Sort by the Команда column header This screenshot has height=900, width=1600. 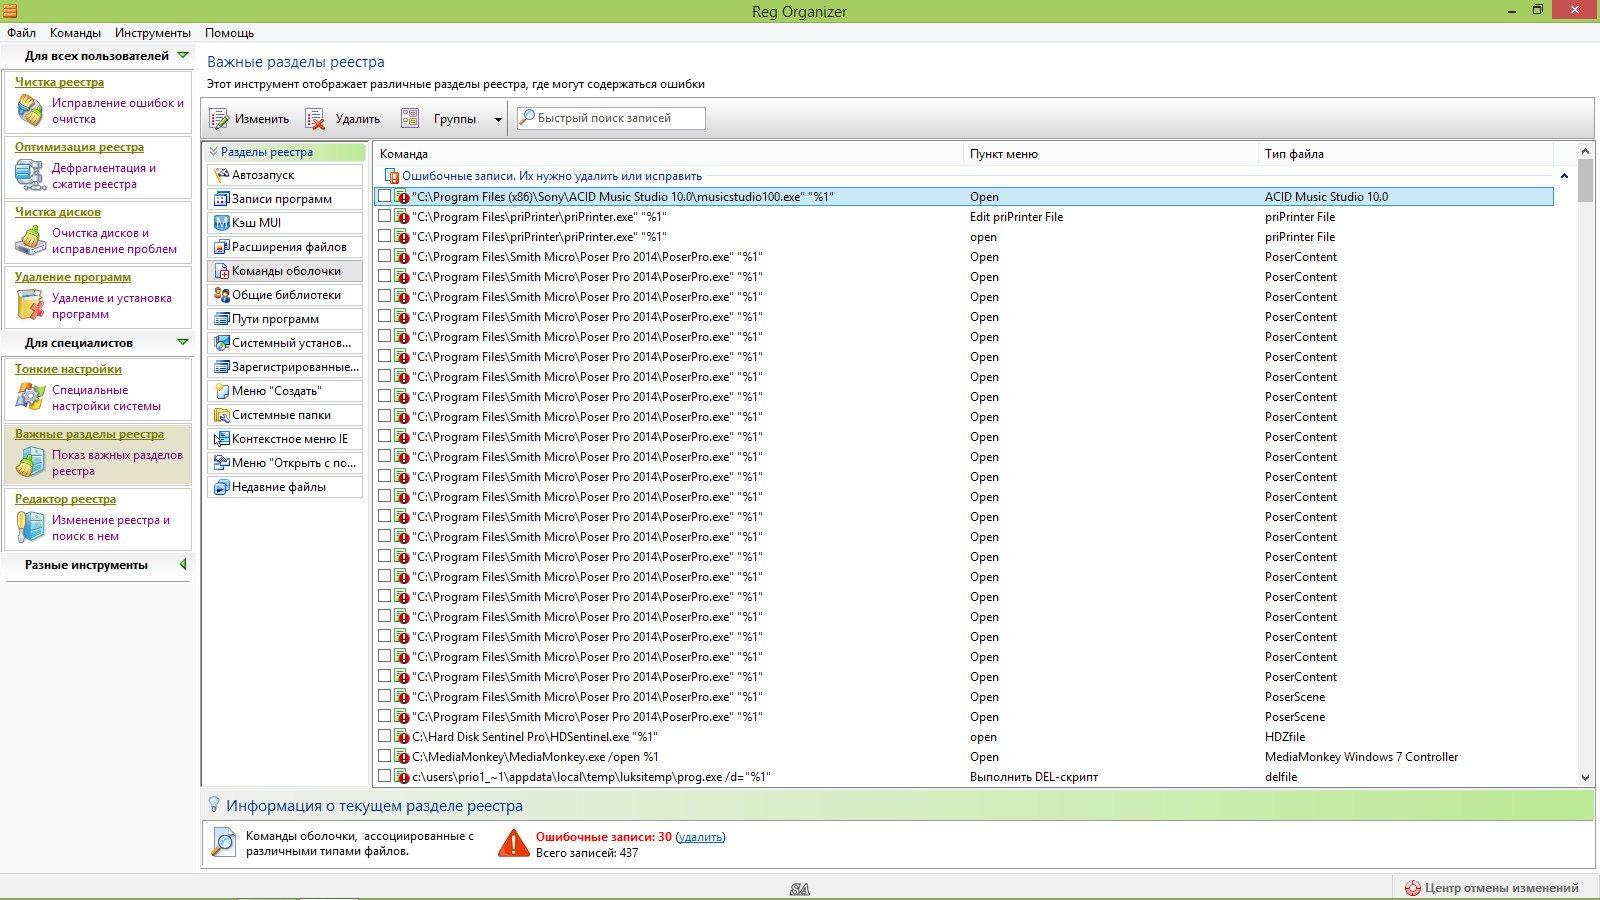point(668,154)
